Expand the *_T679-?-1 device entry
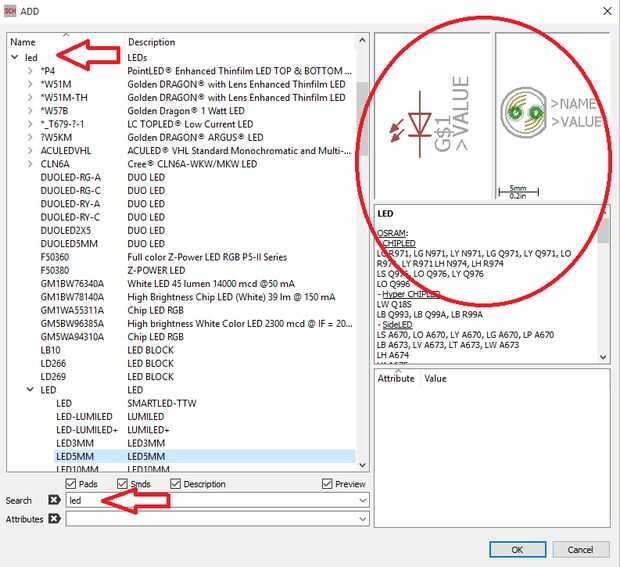This screenshot has width=620, height=567. click(30, 124)
